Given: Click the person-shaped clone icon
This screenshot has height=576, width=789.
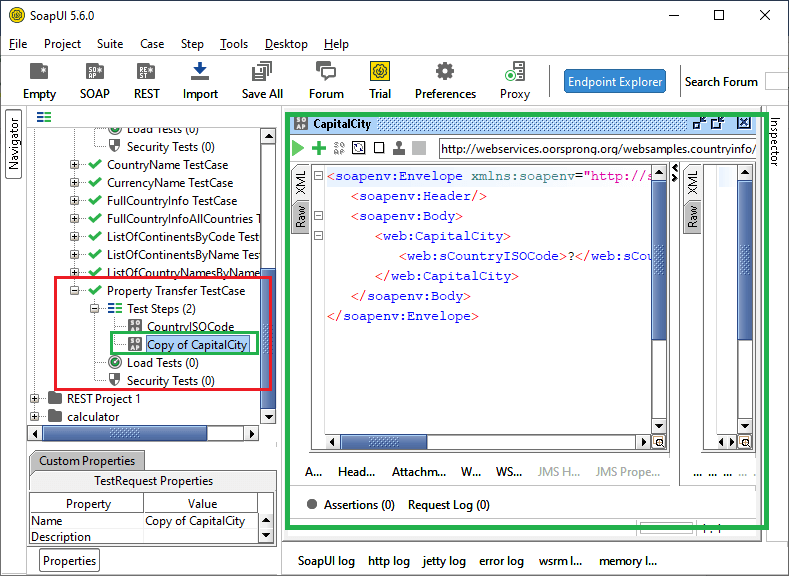Looking at the screenshot, I should coord(399,148).
